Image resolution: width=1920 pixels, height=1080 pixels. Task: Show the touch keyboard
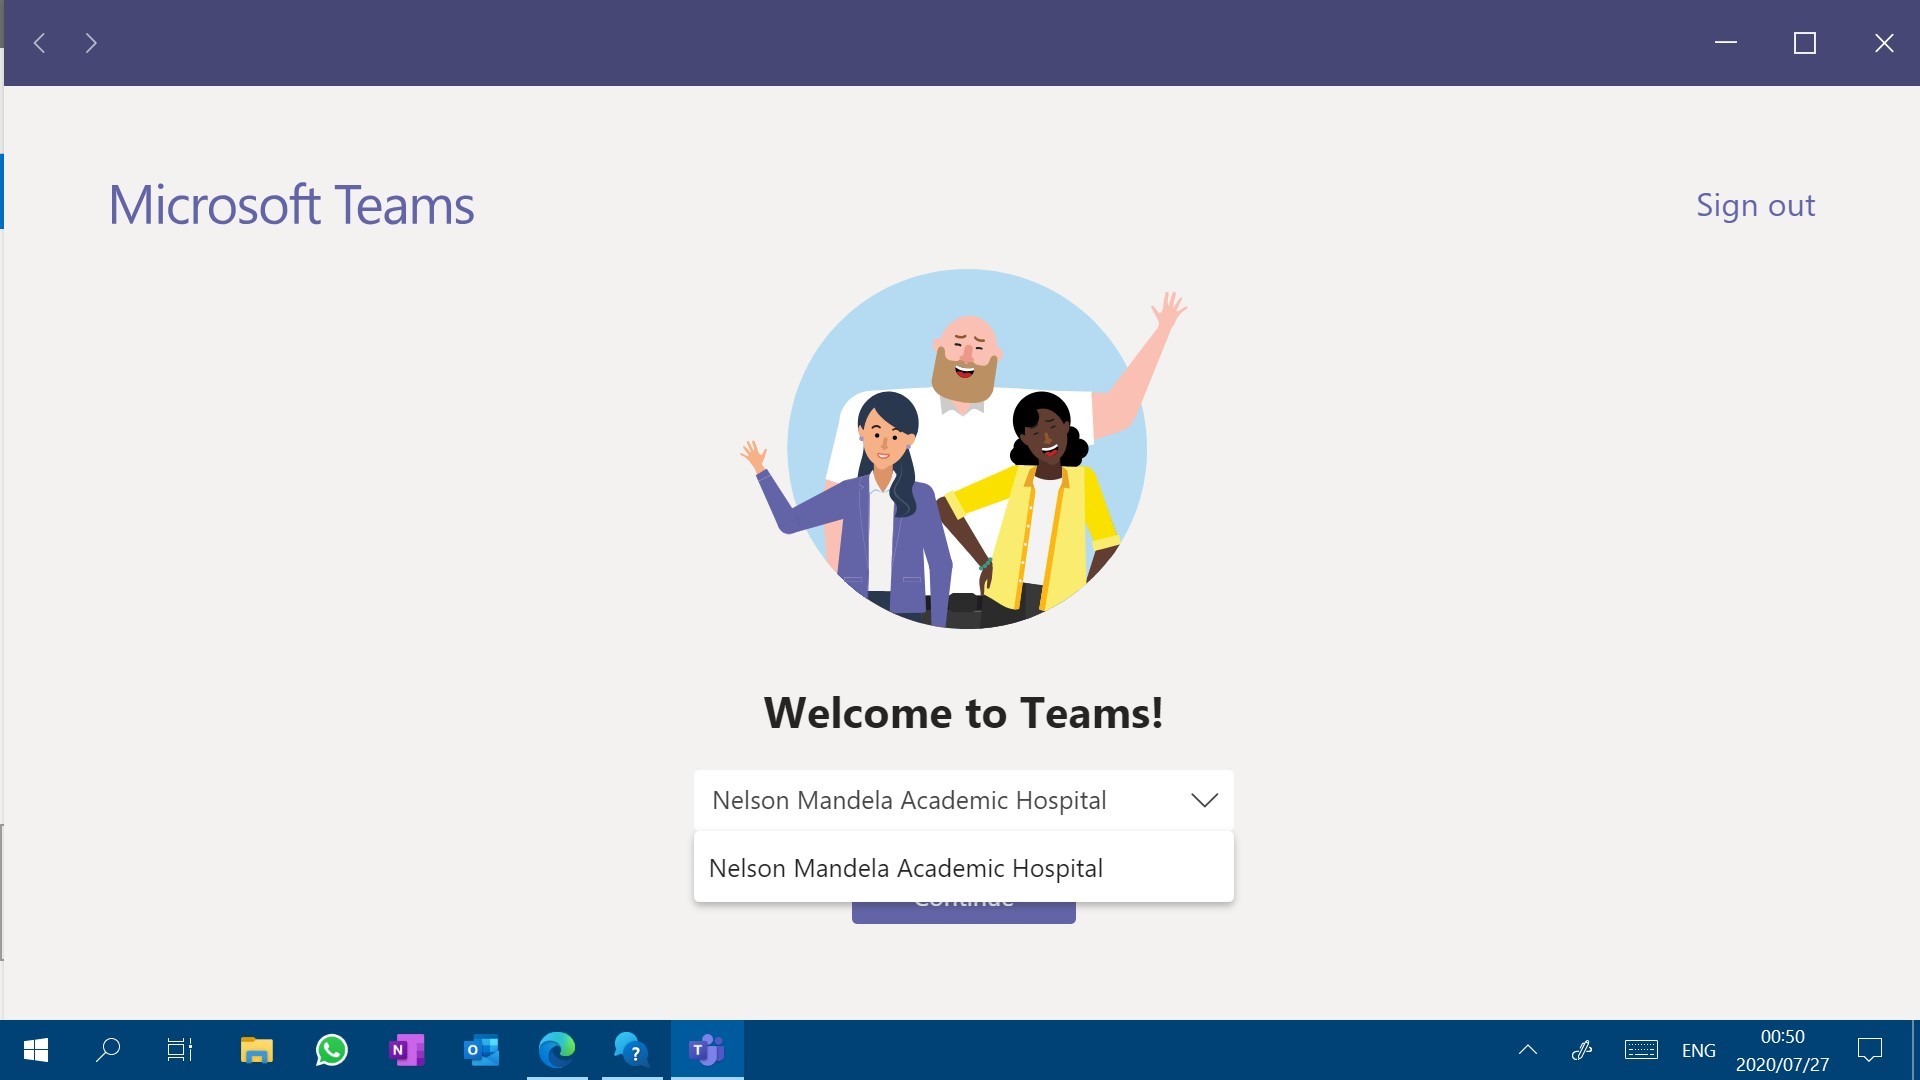coord(1641,1049)
